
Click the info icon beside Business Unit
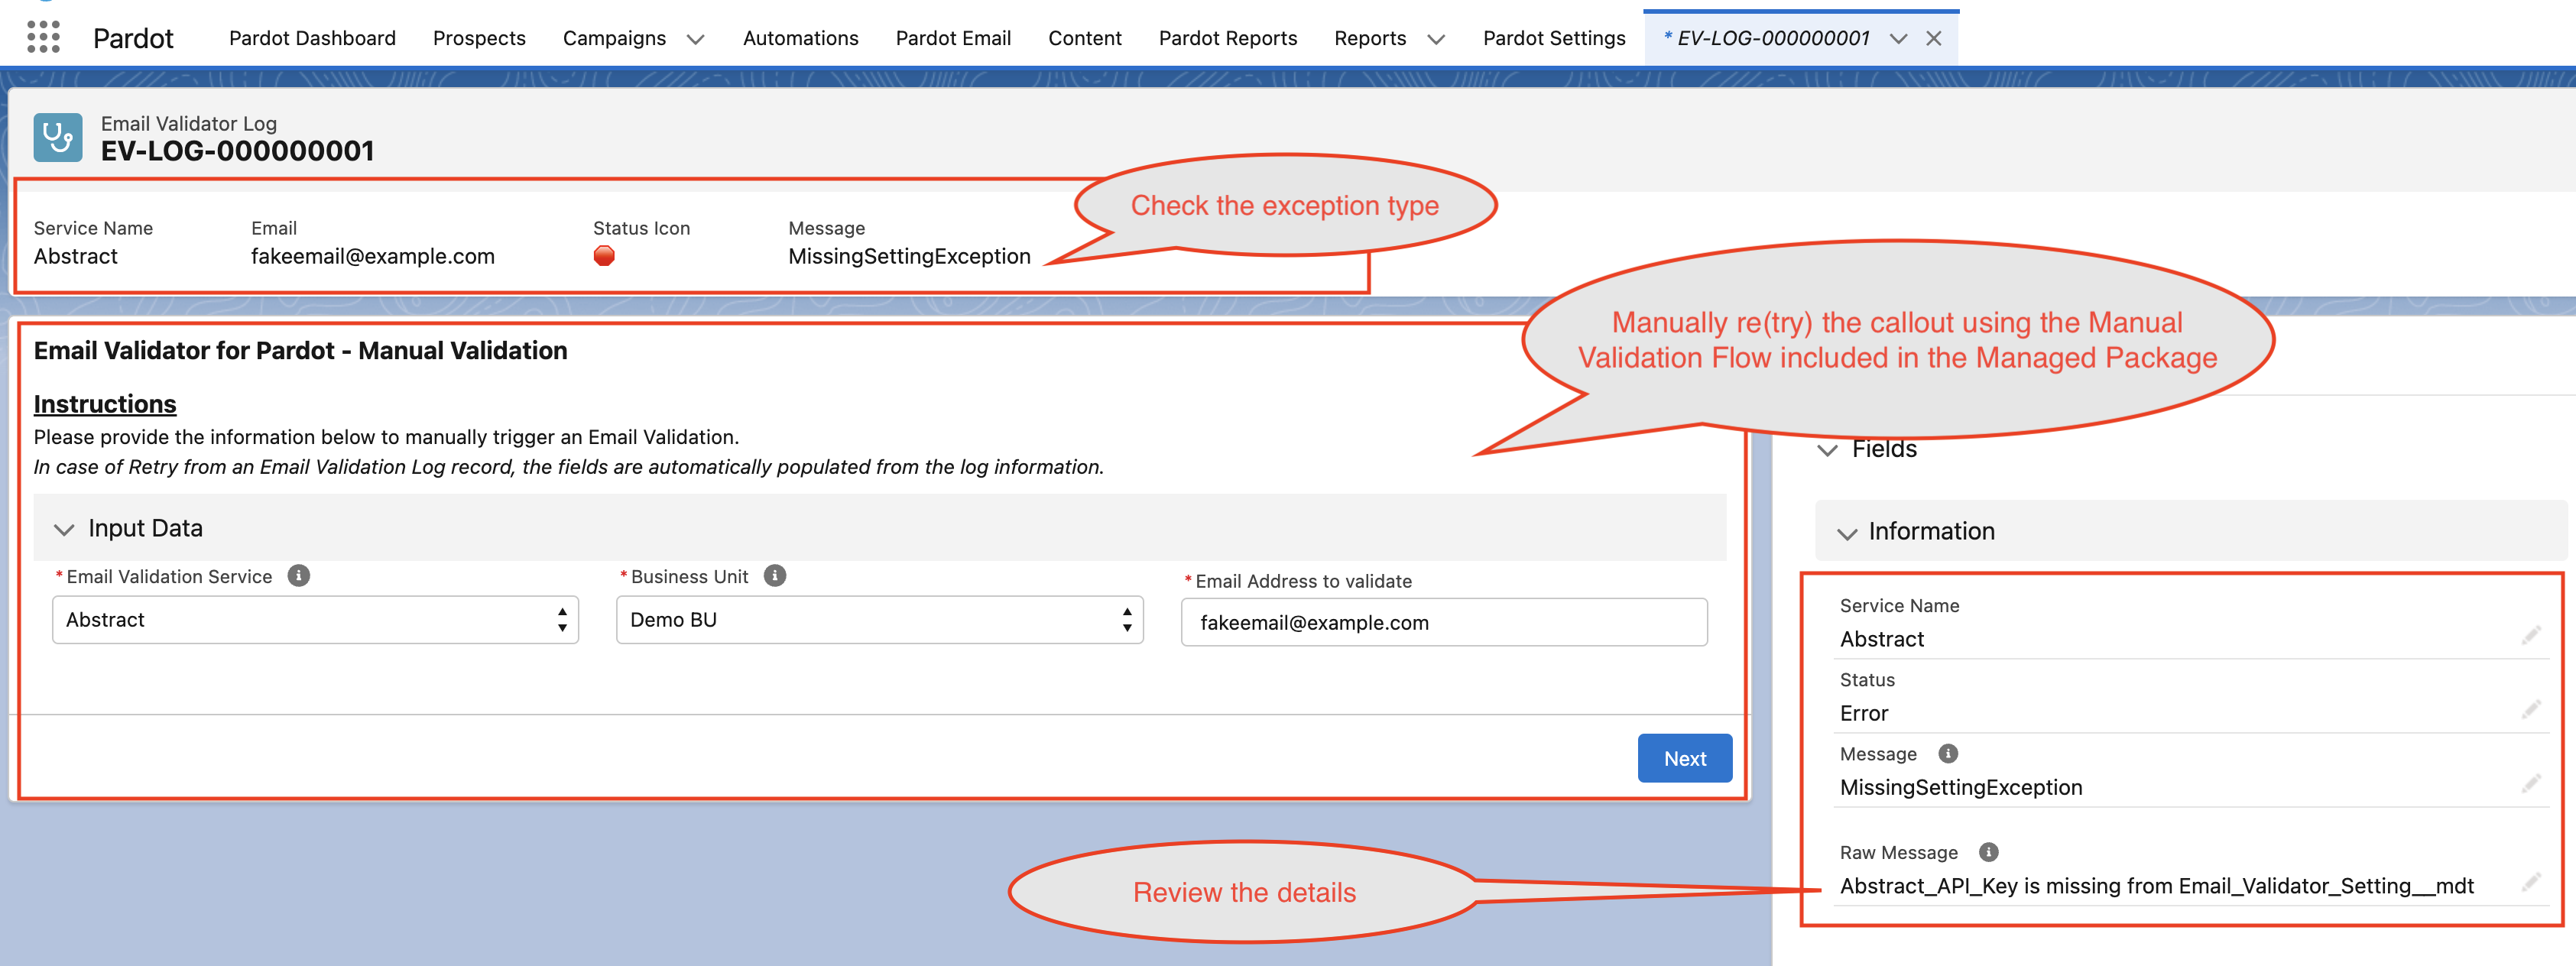[x=775, y=575]
